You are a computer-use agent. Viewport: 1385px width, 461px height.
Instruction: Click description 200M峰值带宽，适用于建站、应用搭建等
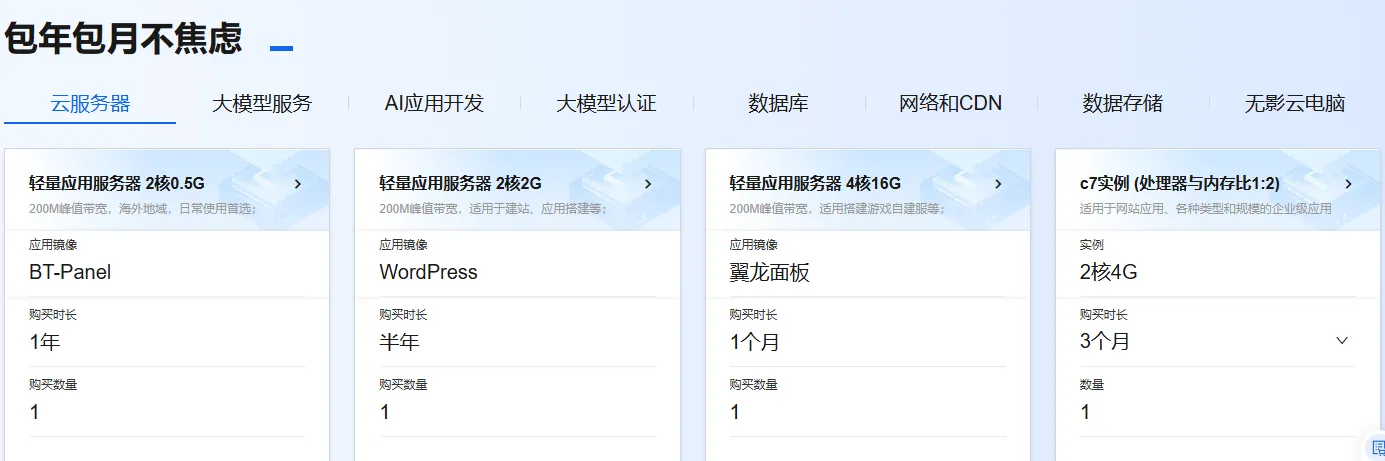493,209
